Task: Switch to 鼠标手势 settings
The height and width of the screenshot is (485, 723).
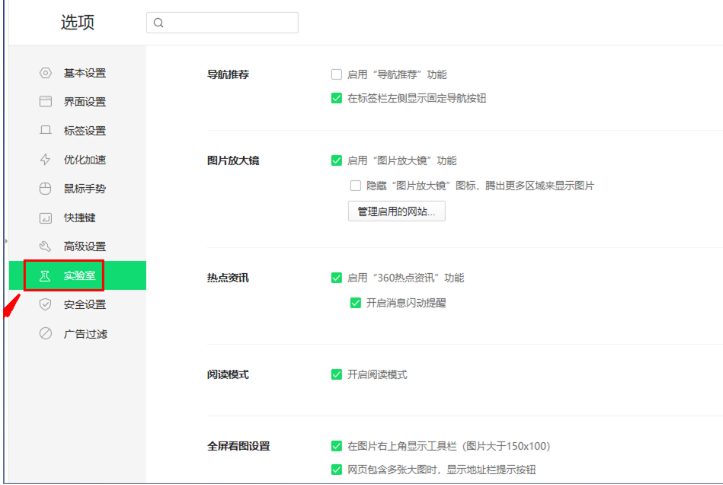Action: [77, 189]
